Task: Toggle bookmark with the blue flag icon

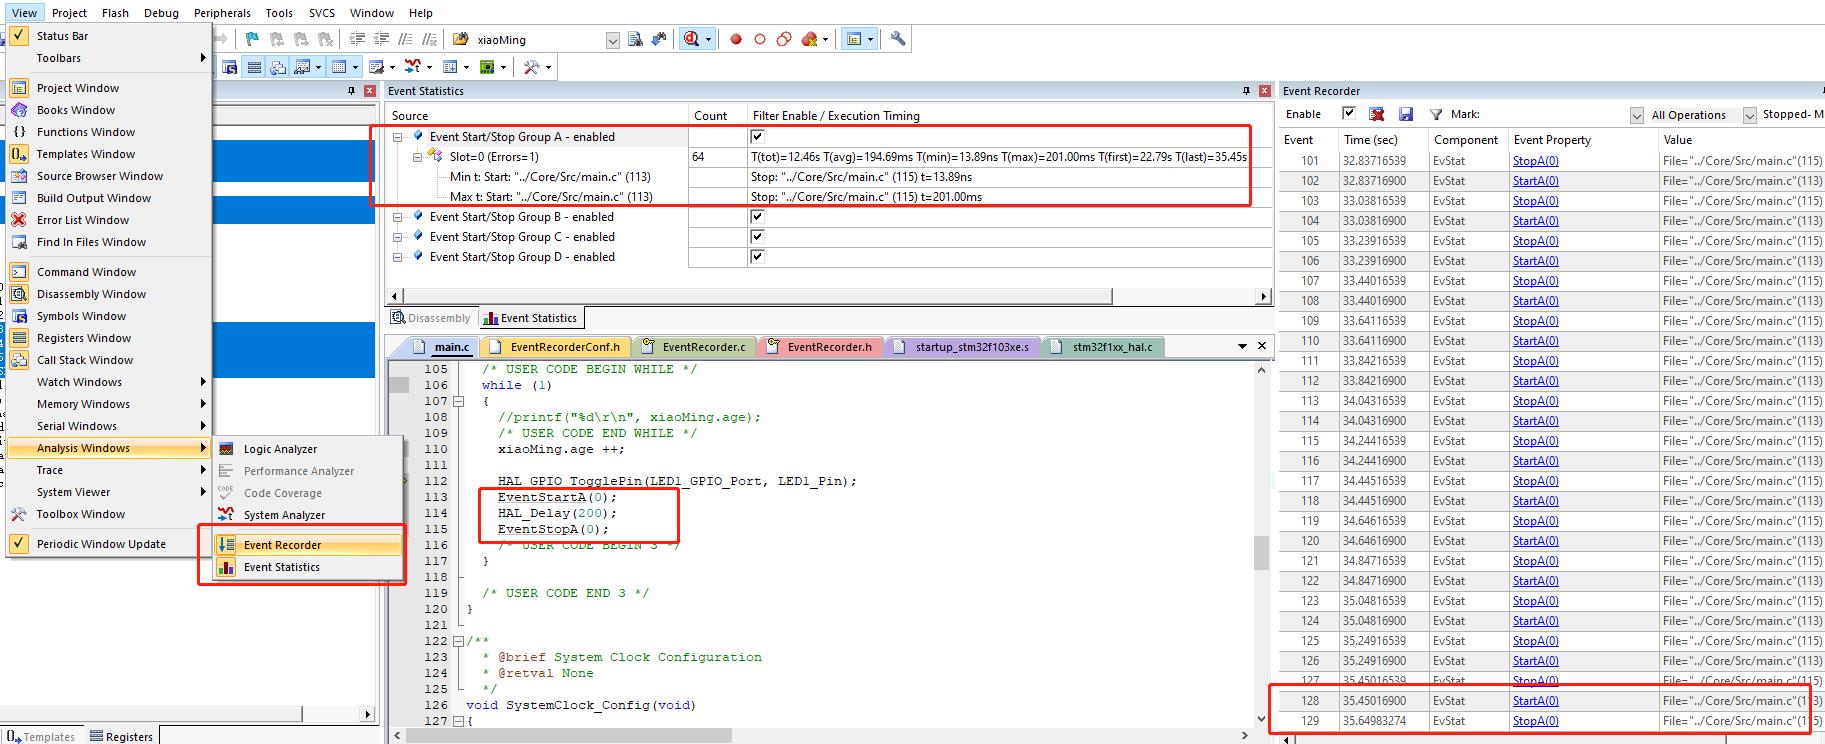Action: (x=252, y=39)
